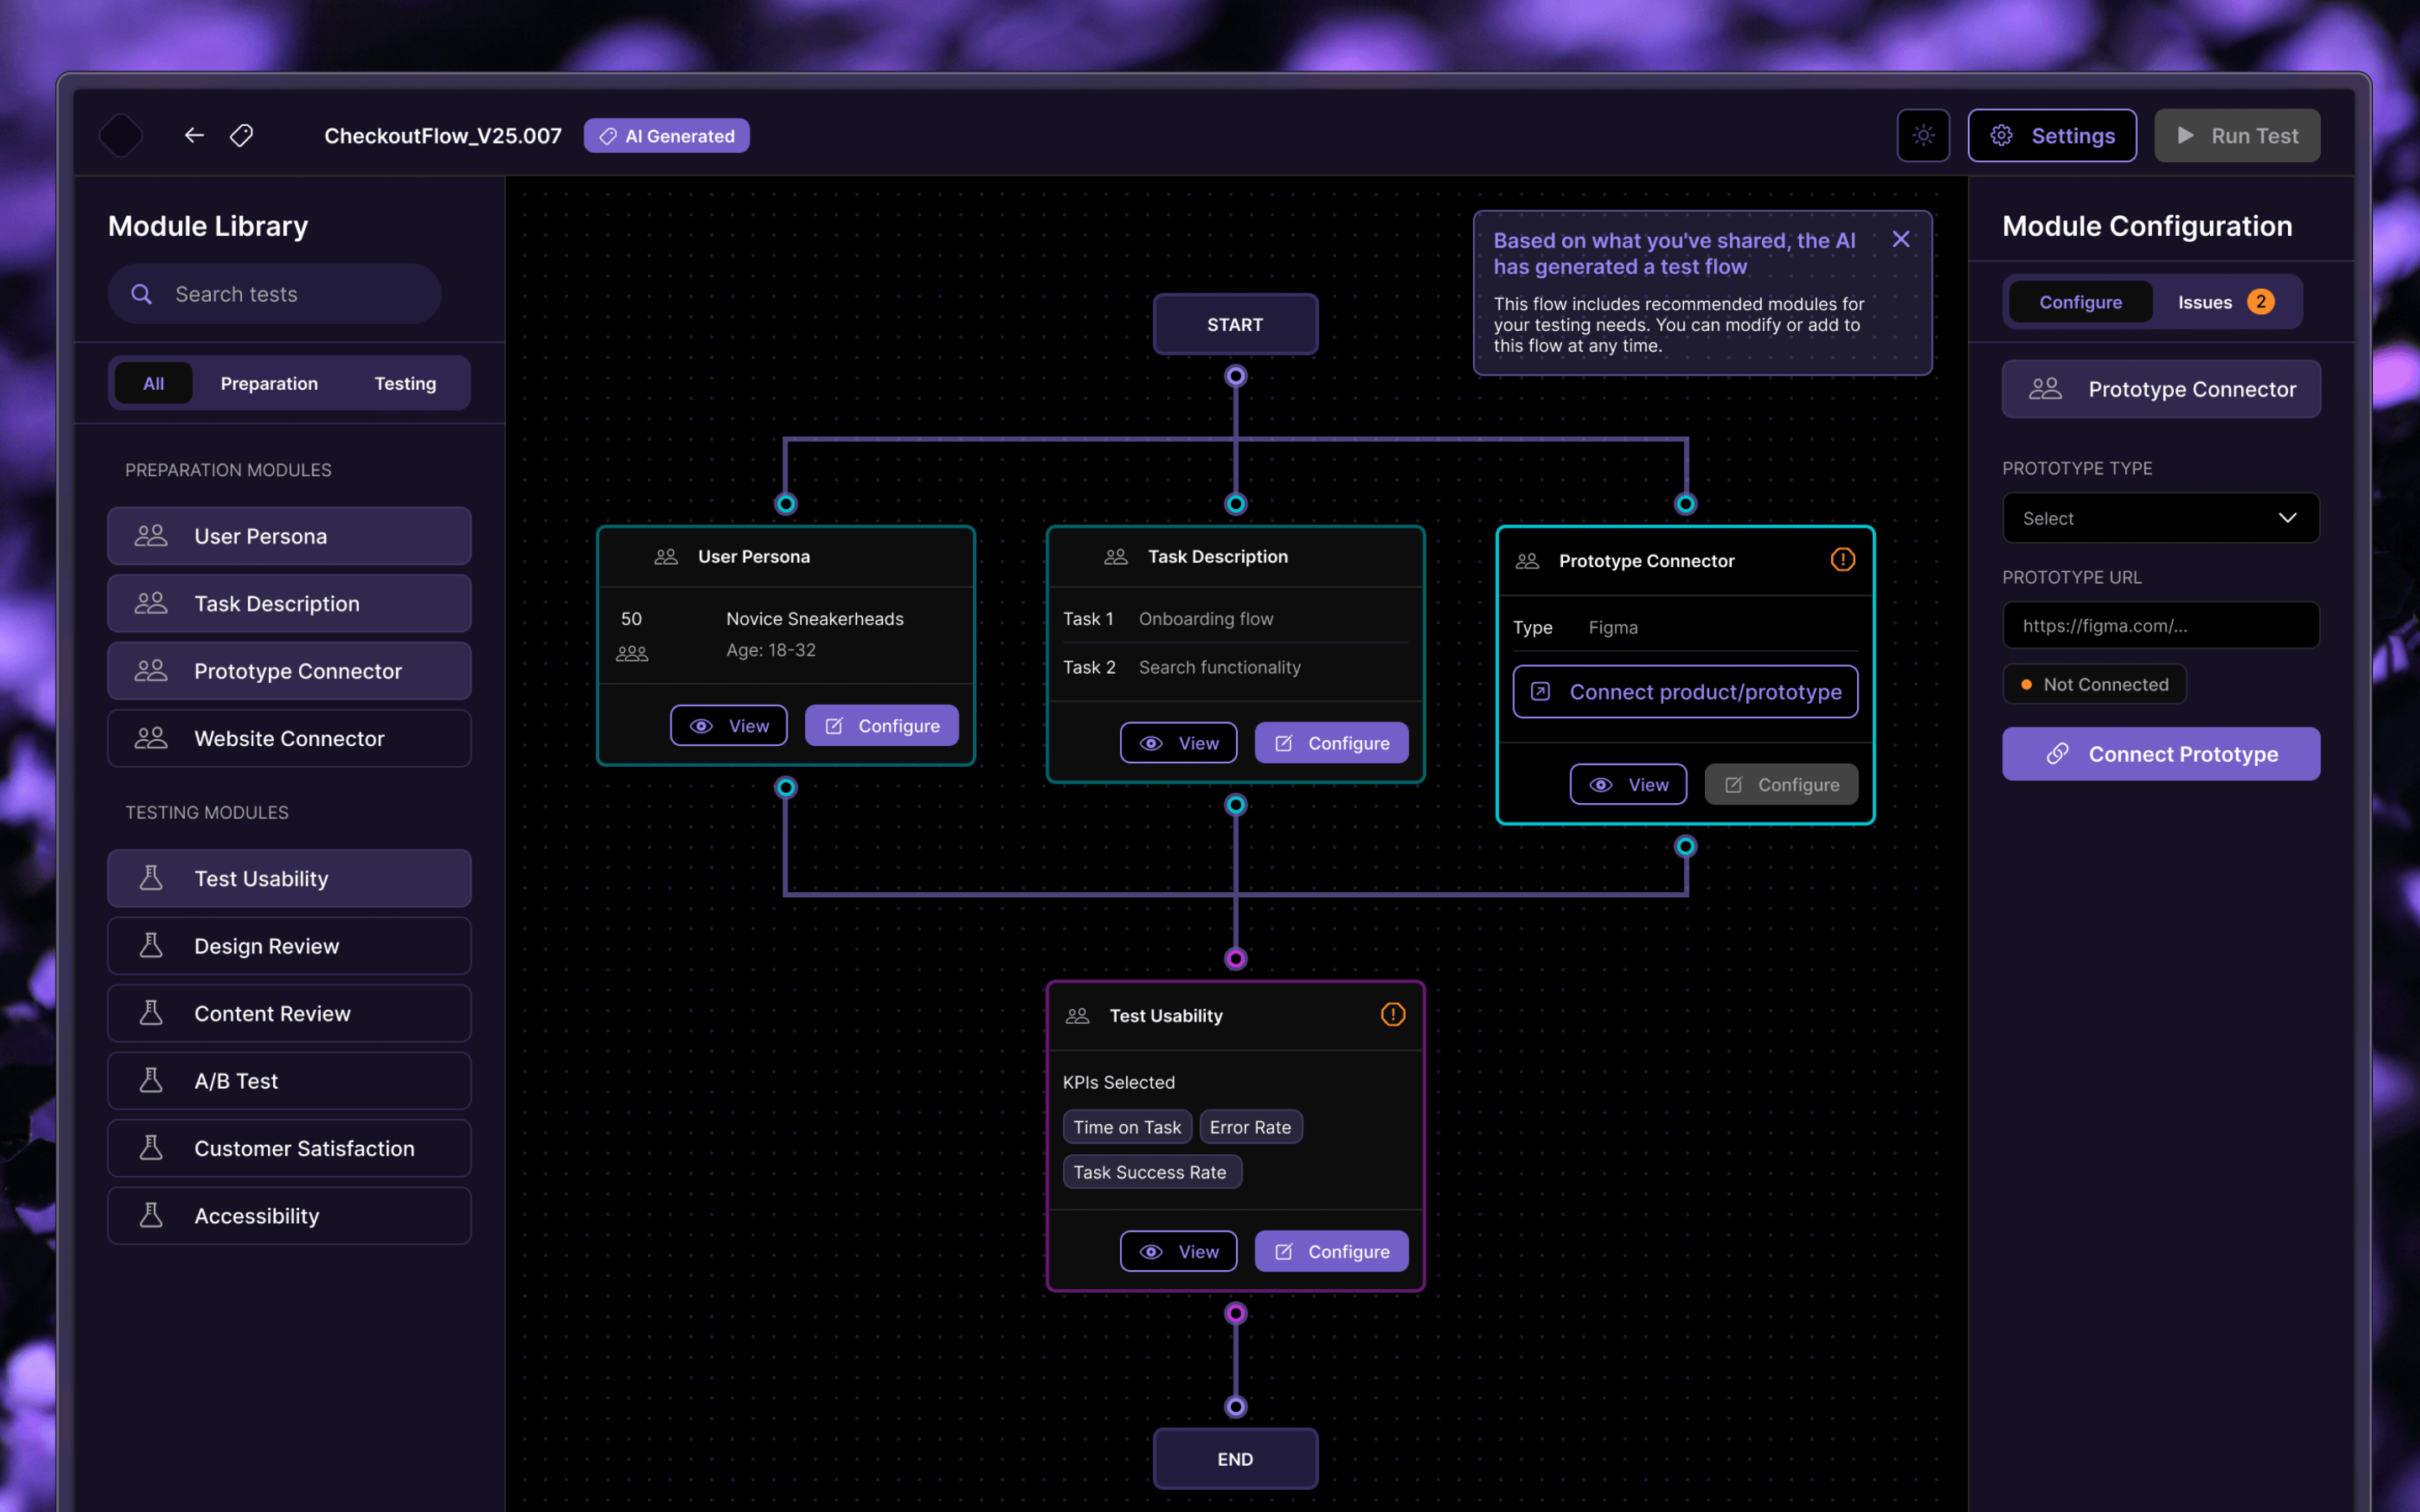The width and height of the screenshot is (2420, 1512).
Task: View the User Persona node
Action: [x=729, y=726]
